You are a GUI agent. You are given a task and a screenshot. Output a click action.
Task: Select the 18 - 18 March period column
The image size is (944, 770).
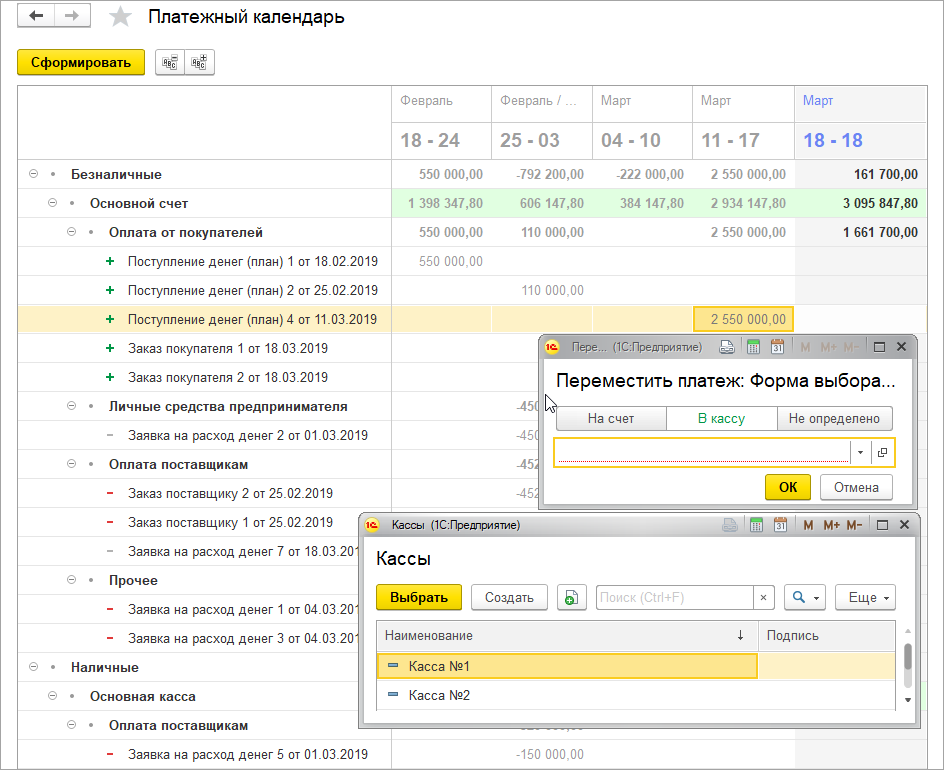(x=861, y=140)
